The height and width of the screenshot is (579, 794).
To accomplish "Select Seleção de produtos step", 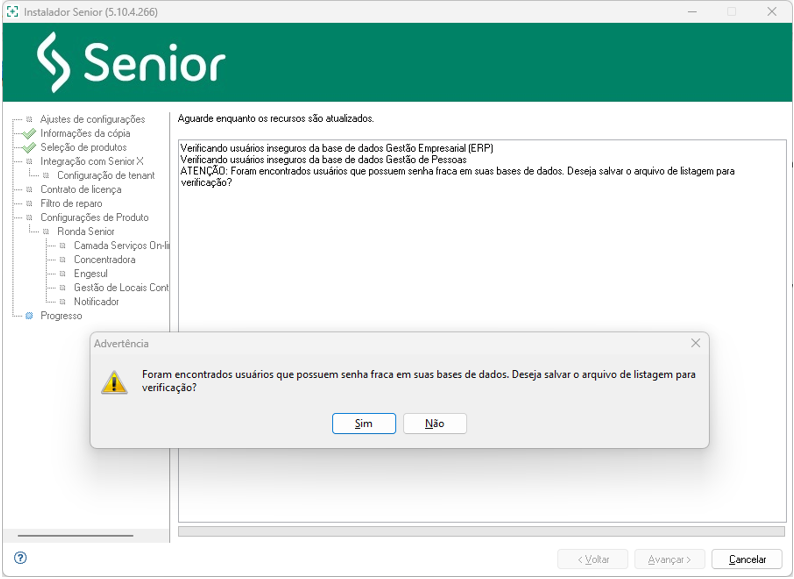I will click(84, 147).
